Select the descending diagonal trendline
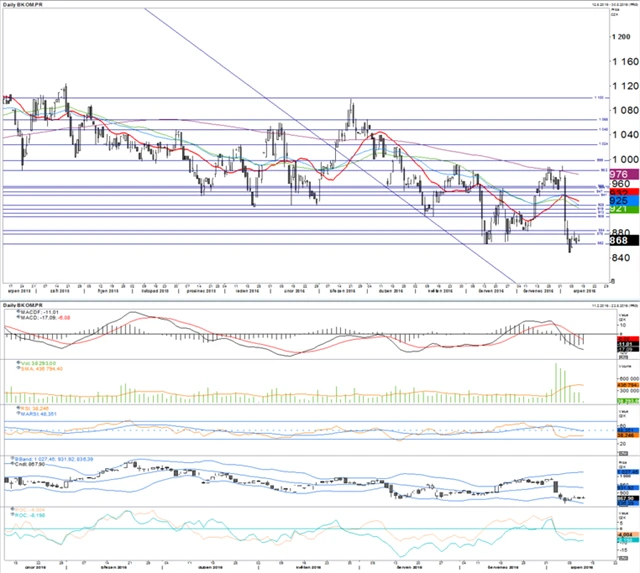The image size is (640, 573). pyautogui.click(x=330, y=145)
